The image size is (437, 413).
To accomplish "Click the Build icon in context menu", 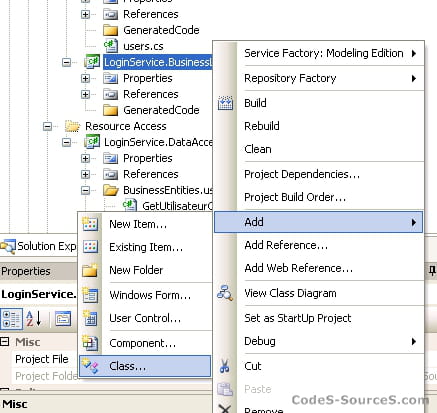I will point(225,103).
